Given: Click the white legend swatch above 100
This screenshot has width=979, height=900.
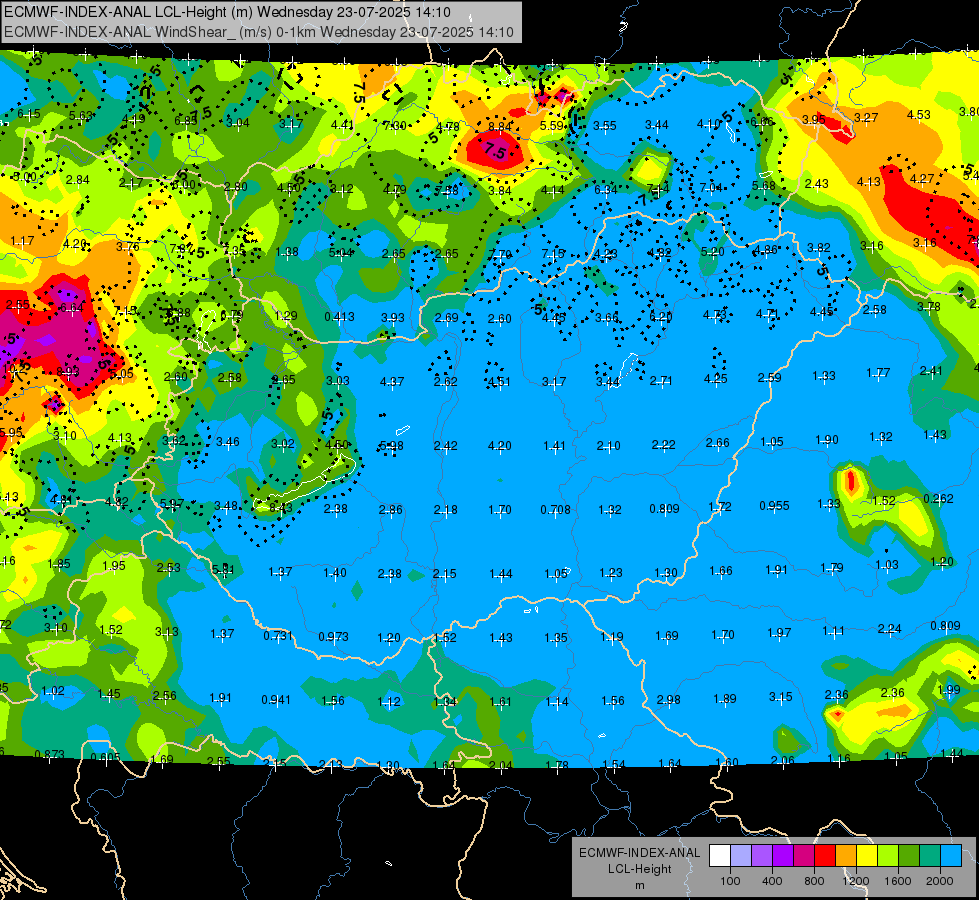Looking at the screenshot, I should [720, 856].
